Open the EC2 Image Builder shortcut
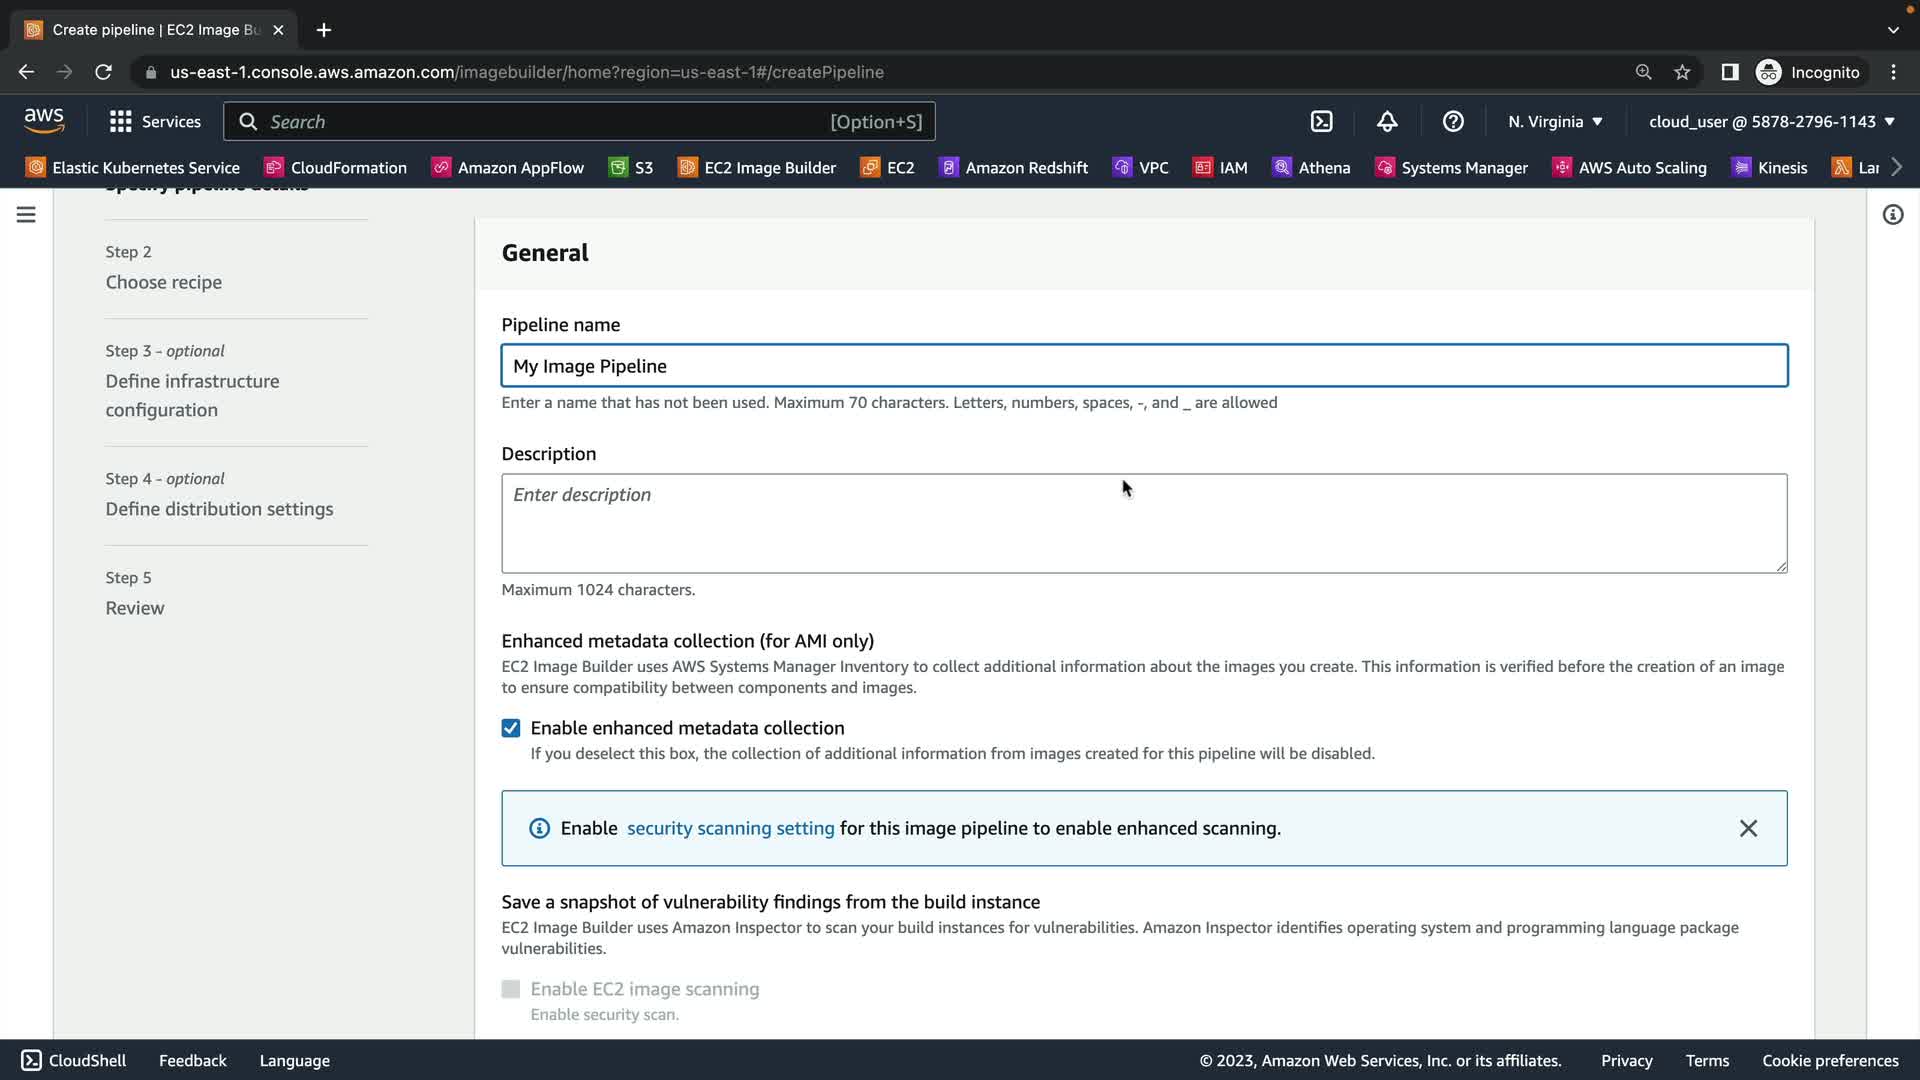The image size is (1920, 1080). [757, 168]
